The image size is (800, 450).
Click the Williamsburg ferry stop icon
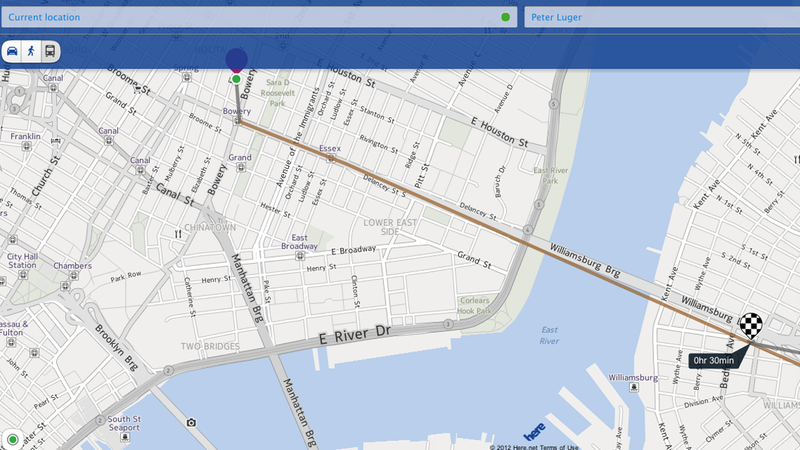[634, 388]
